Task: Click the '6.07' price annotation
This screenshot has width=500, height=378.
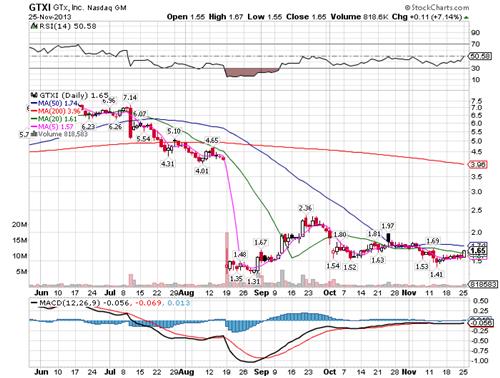Action: pyautogui.click(x=139, y=114)
